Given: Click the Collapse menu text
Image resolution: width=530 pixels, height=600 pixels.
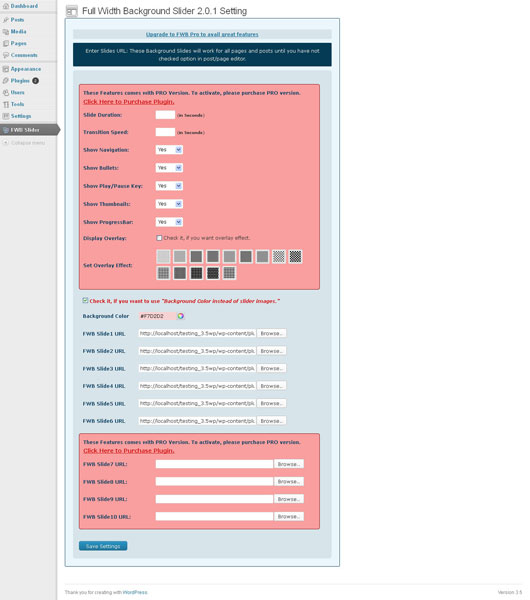Looking at the screenshot, I should pos(28,143).
